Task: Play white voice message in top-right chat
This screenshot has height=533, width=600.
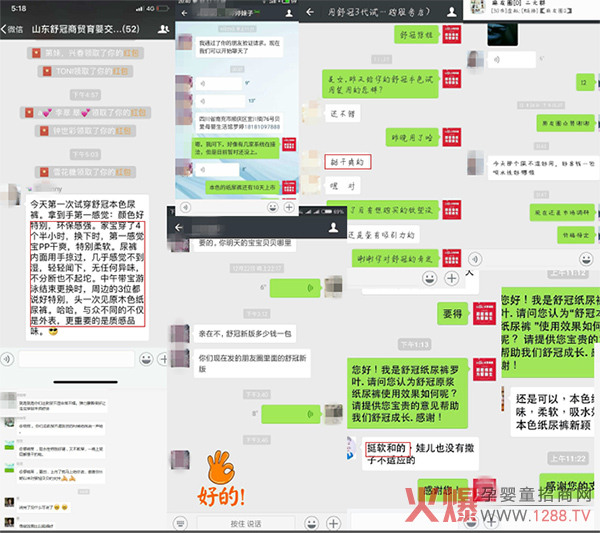Action: point(512,60)
